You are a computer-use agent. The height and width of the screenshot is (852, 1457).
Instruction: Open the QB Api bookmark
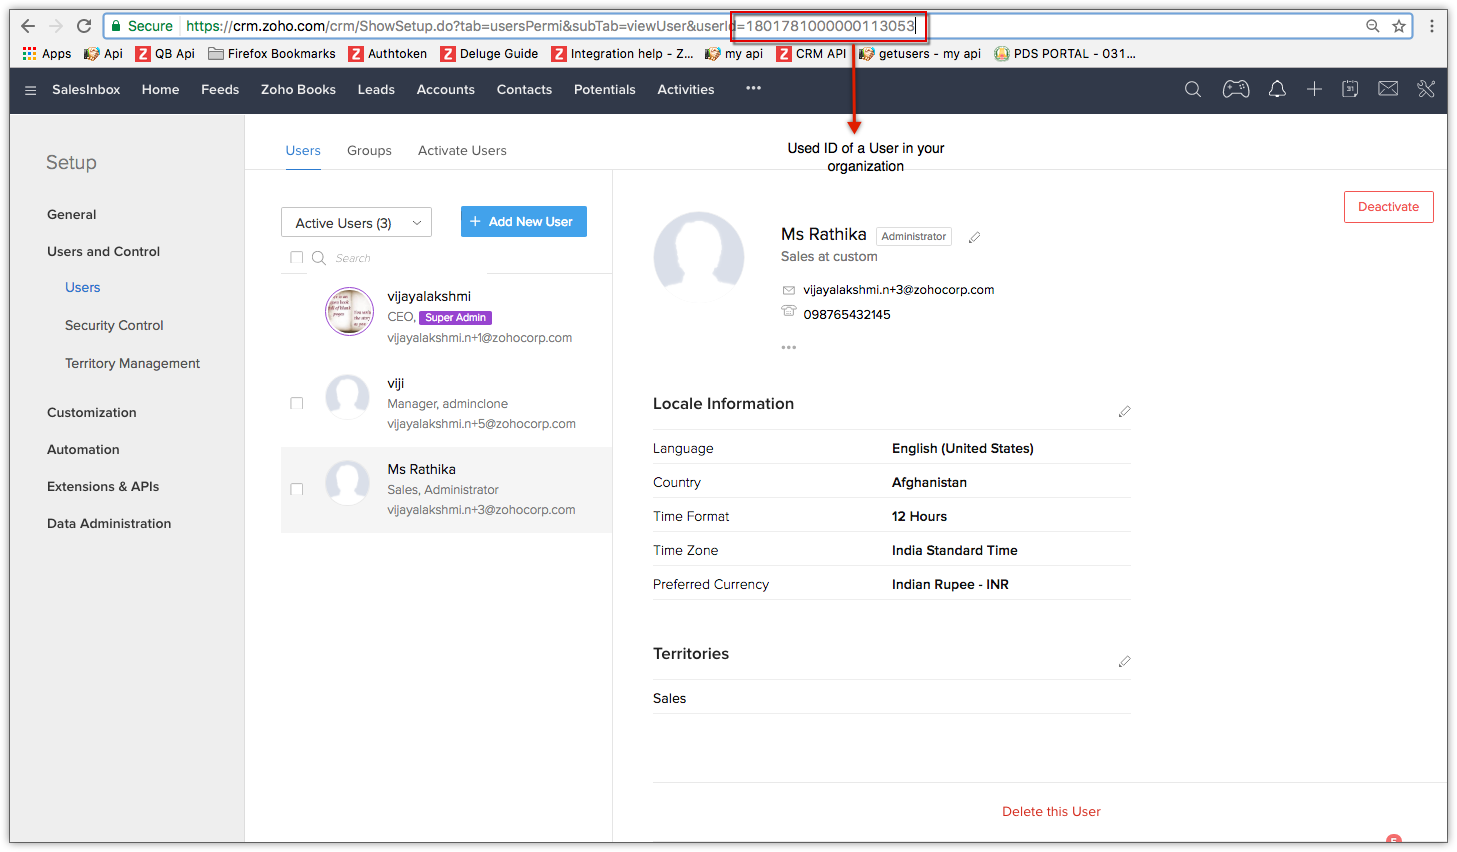click(165, 54)
